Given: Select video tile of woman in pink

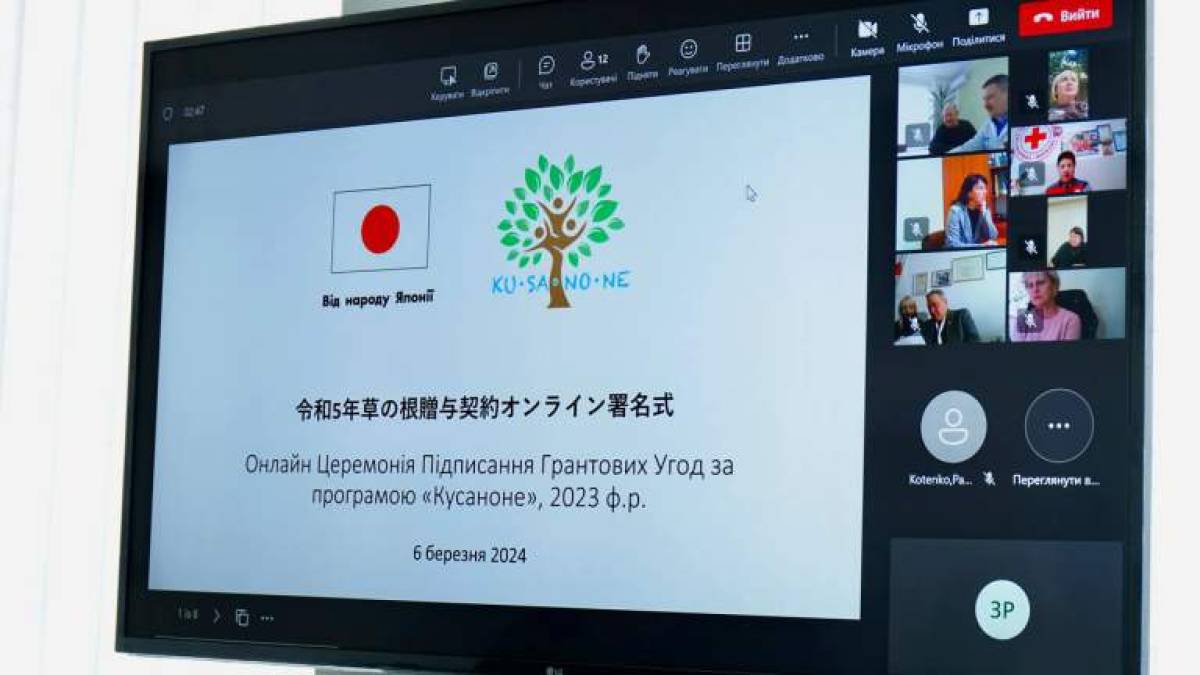Looking at the screenshot, I should (x=1067, y=305).
